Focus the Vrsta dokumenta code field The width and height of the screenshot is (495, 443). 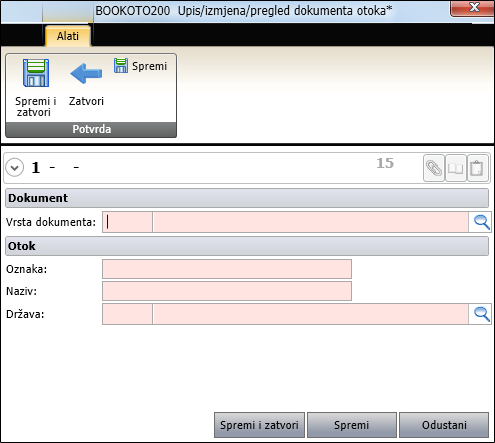pyautogui.click(x=127, y=222)
